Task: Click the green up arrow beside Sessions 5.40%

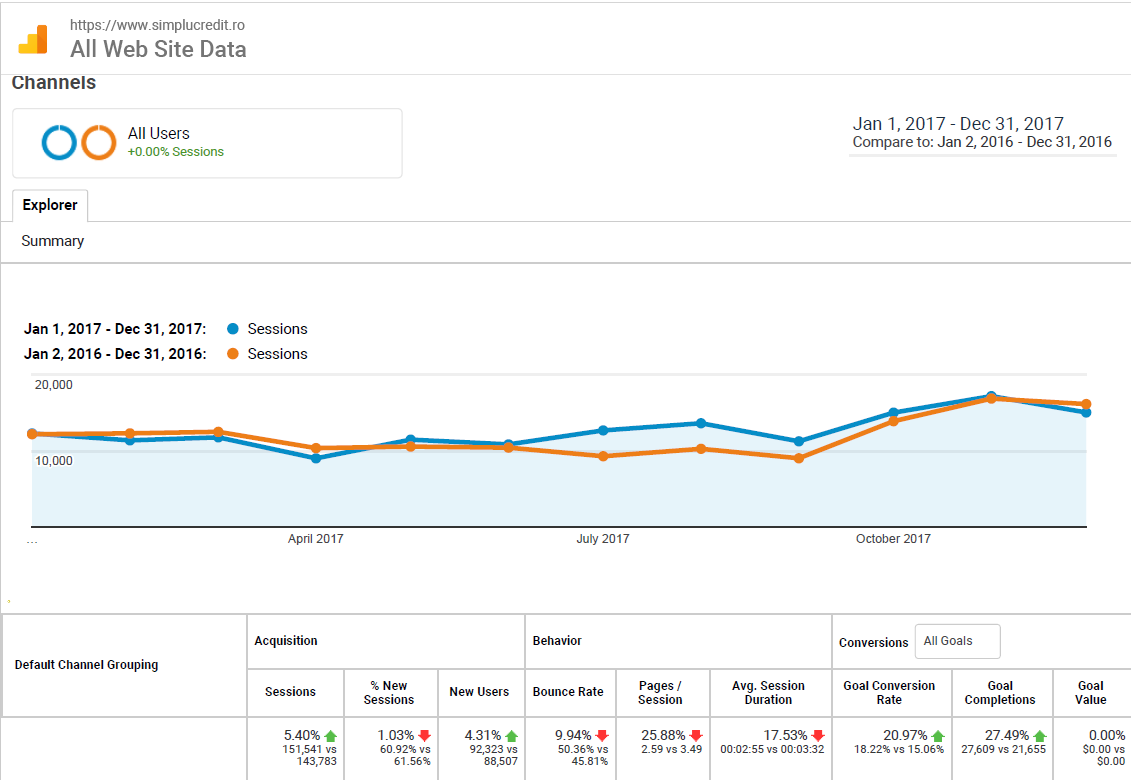Action: pos(332,732)
